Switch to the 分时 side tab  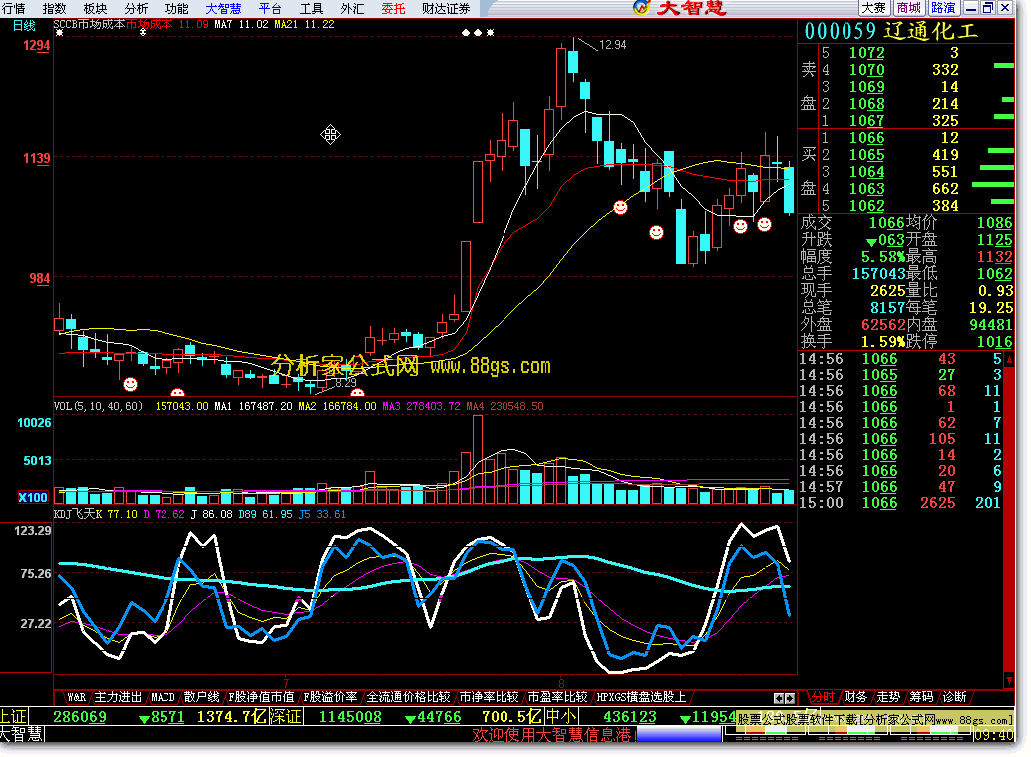(823, 697)
